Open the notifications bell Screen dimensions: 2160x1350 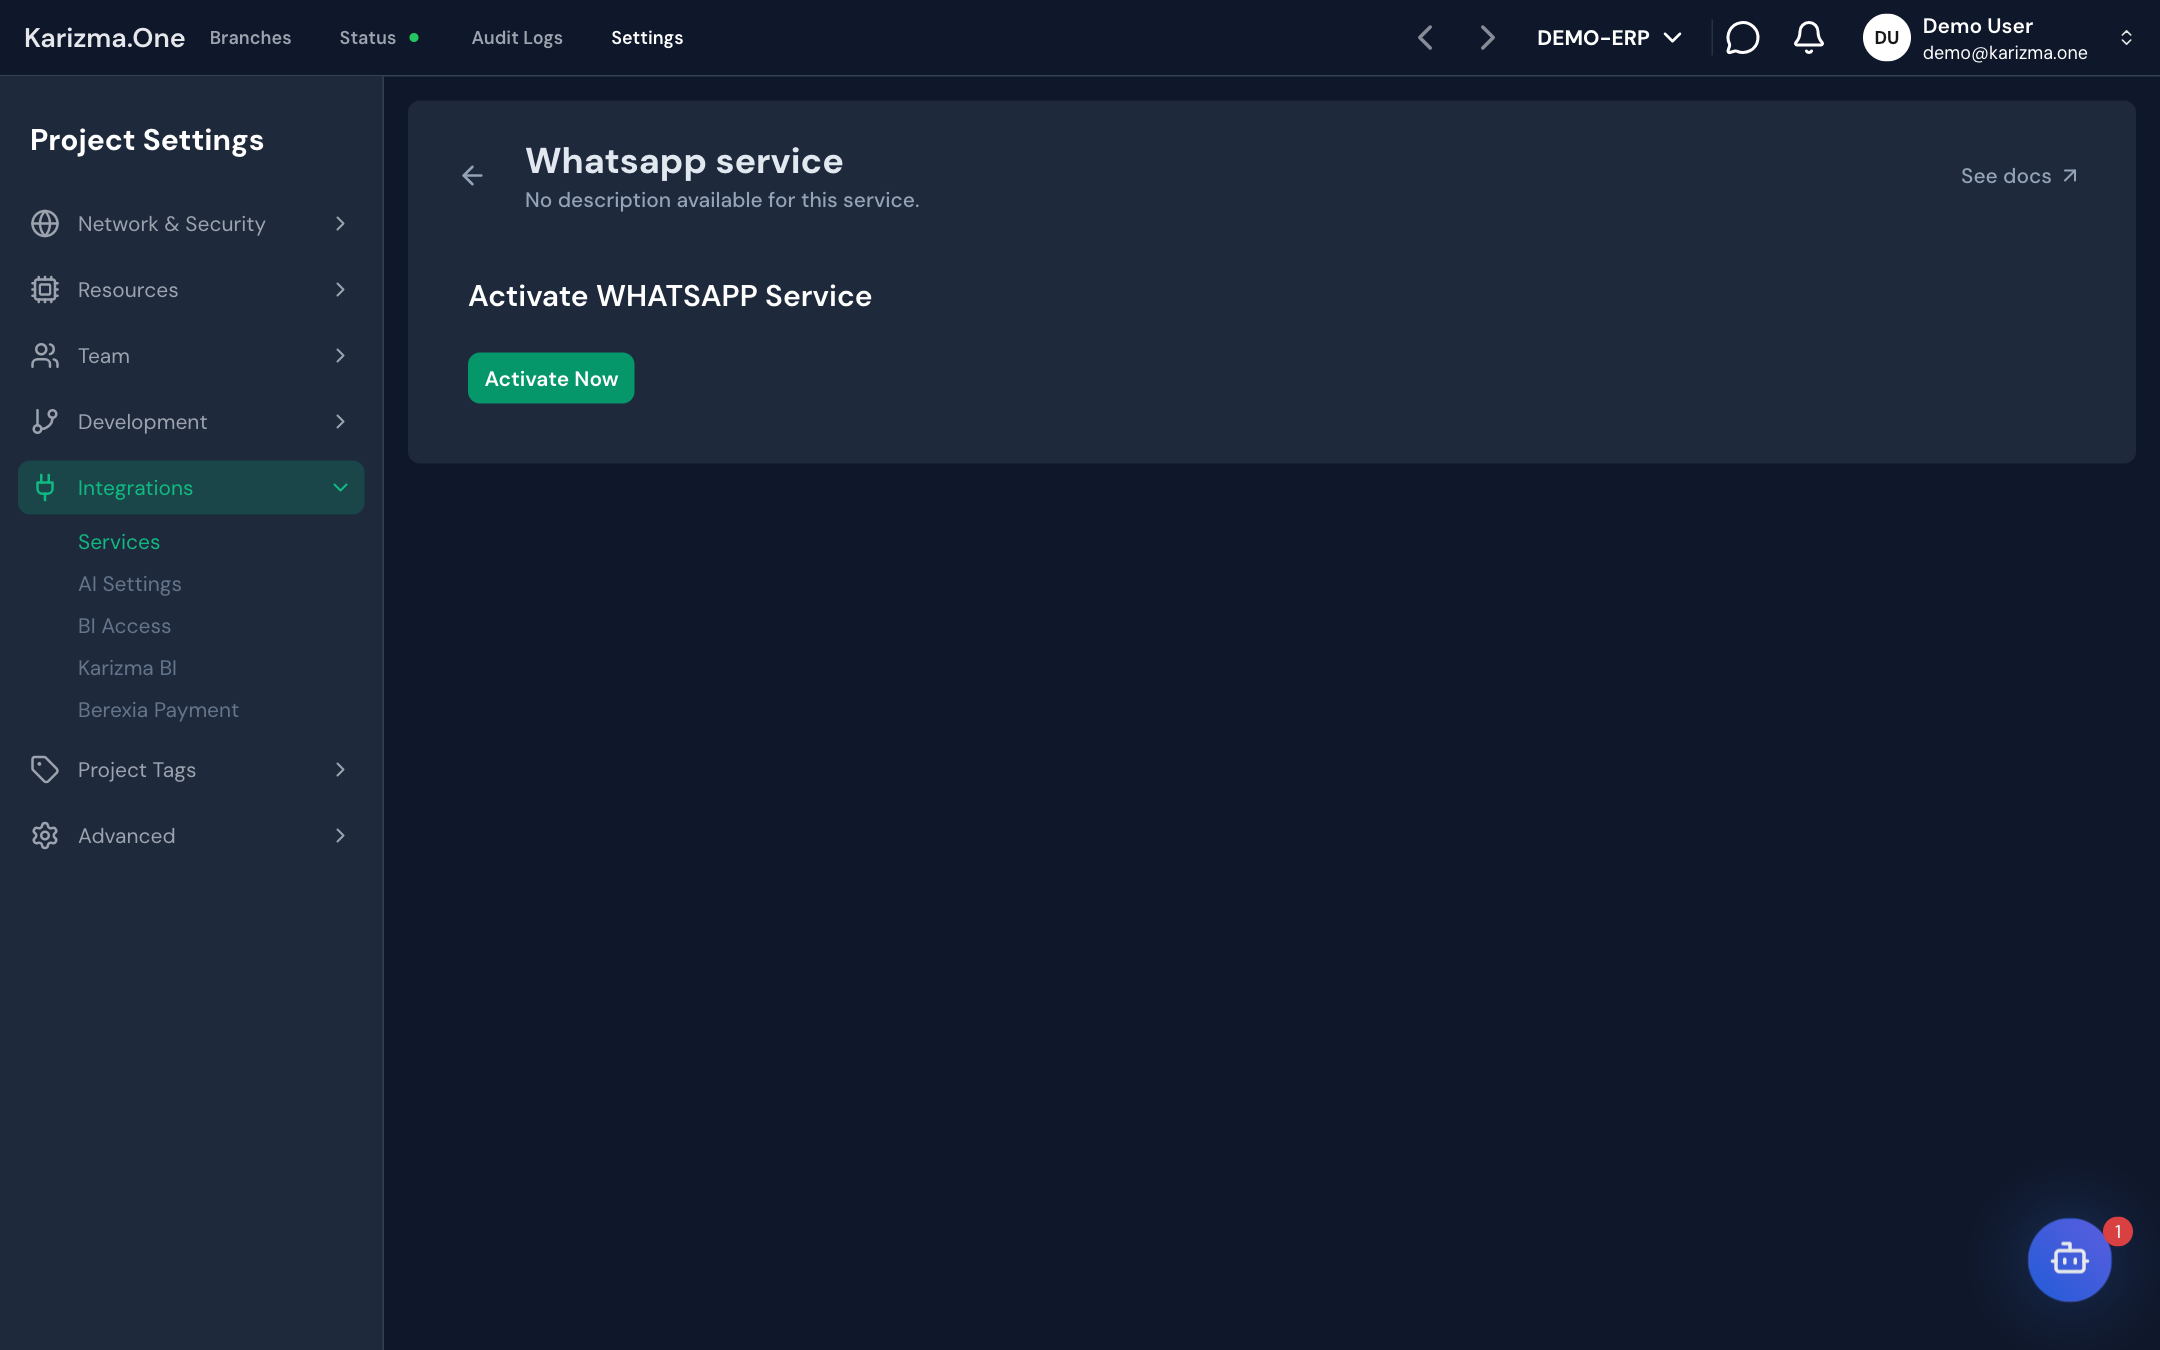click(x=1808, y=38)
